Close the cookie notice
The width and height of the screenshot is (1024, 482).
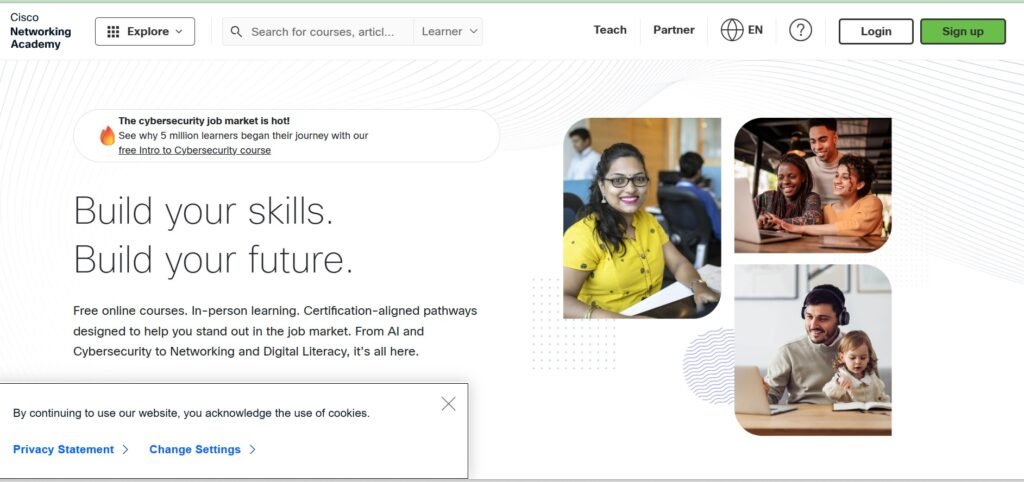pos(448,404)
